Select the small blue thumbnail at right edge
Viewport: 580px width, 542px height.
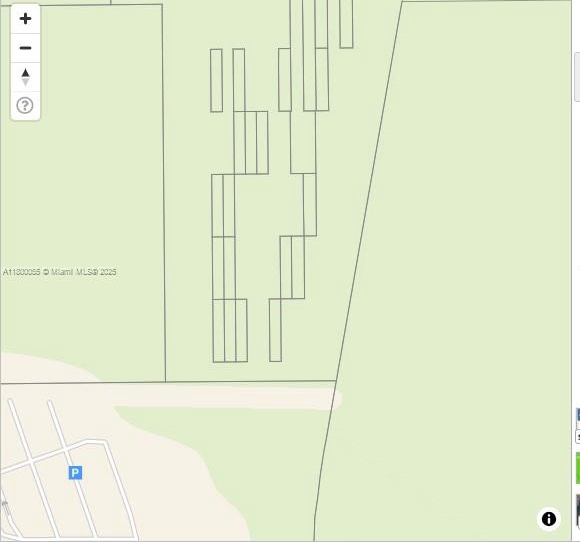click(578, 415)
